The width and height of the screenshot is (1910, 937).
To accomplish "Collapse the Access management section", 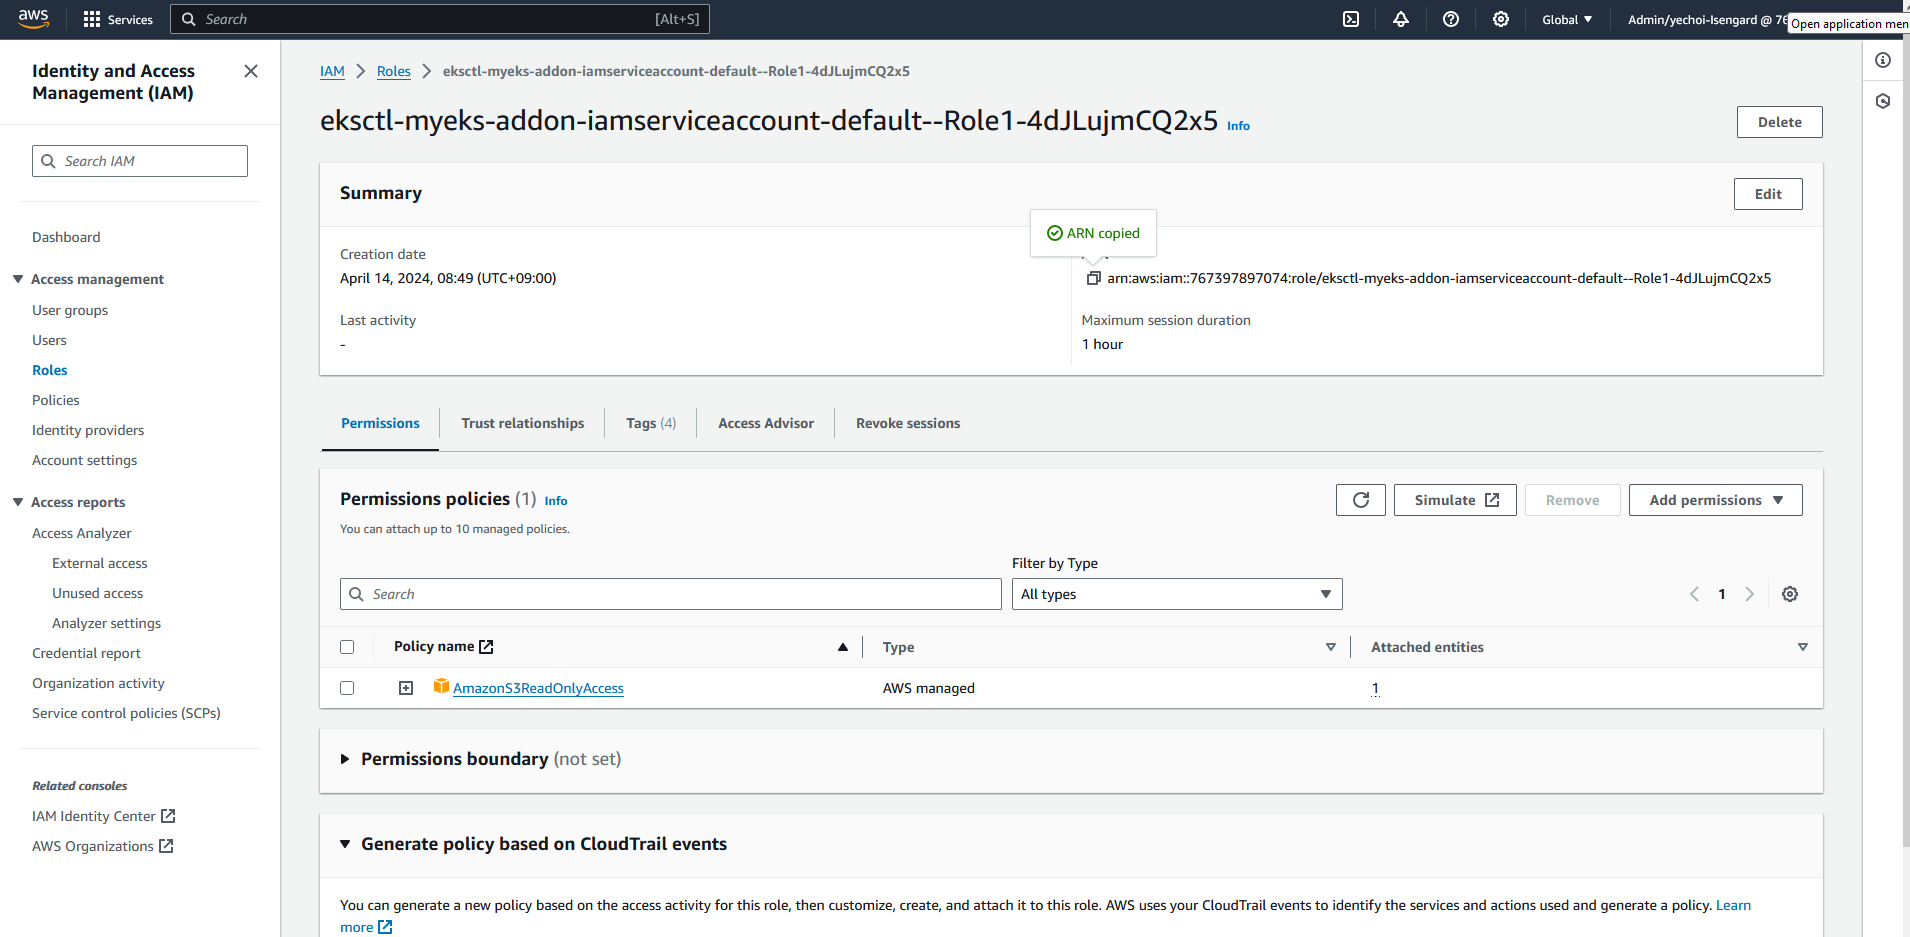I will (x=18, y=279).
